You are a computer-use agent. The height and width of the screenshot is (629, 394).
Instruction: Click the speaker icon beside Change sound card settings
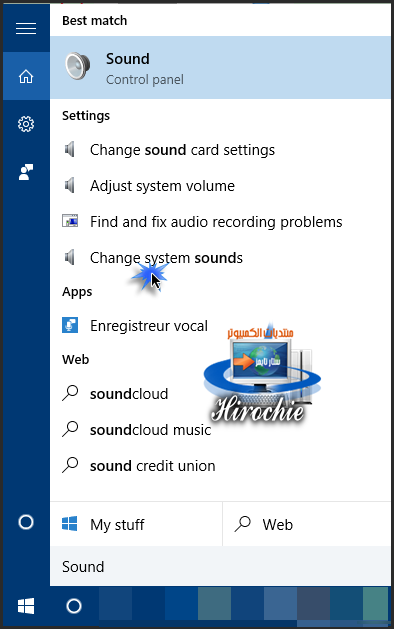pyautogui.click(x=70, y=150)
